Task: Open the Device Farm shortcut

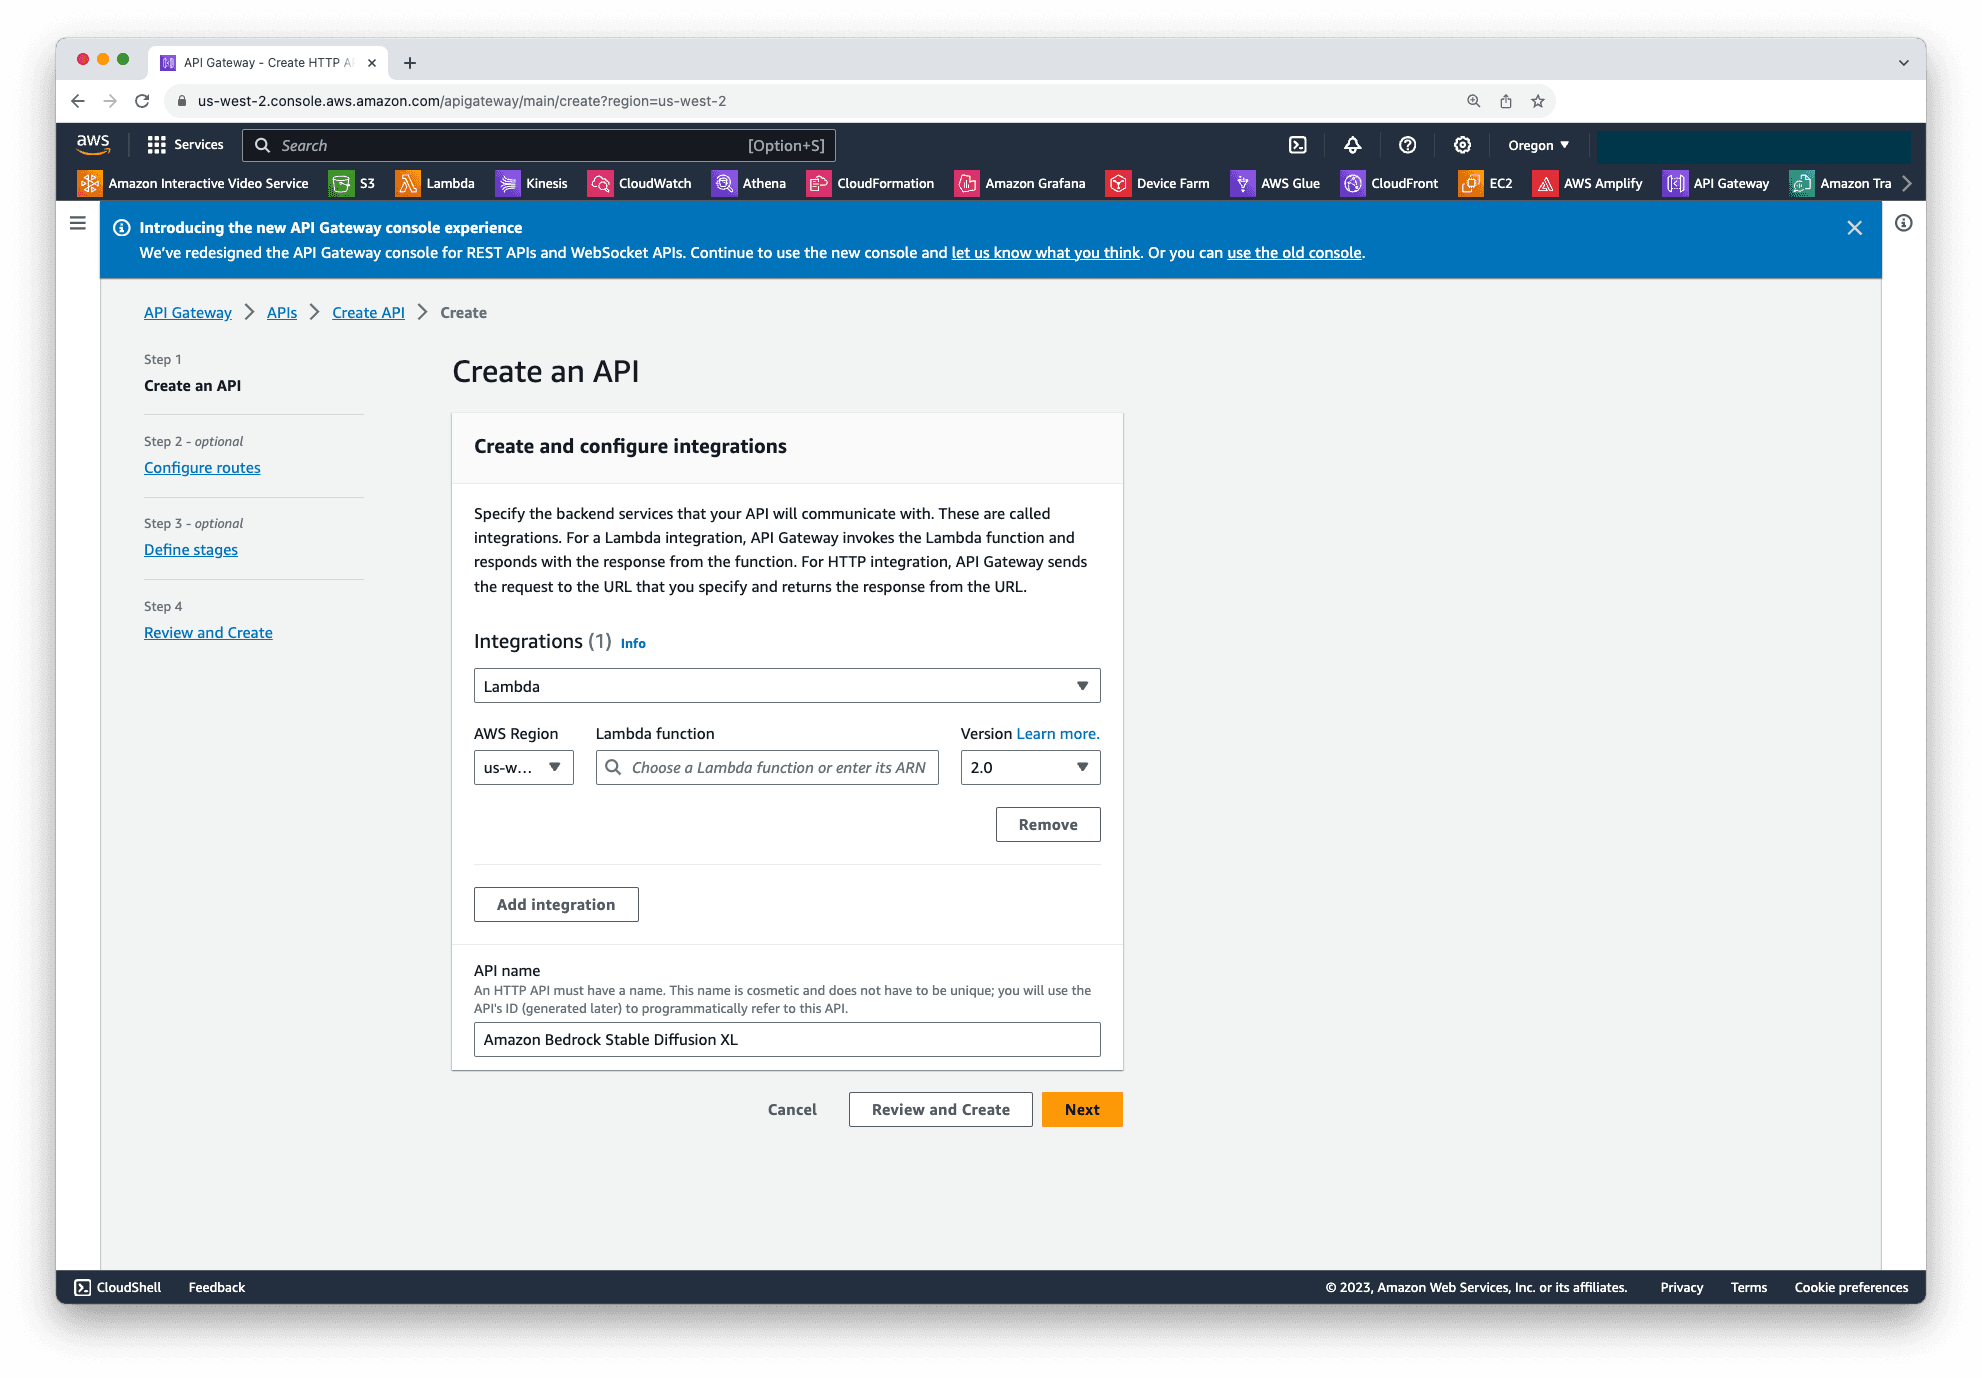Action: coord(1158,183)
